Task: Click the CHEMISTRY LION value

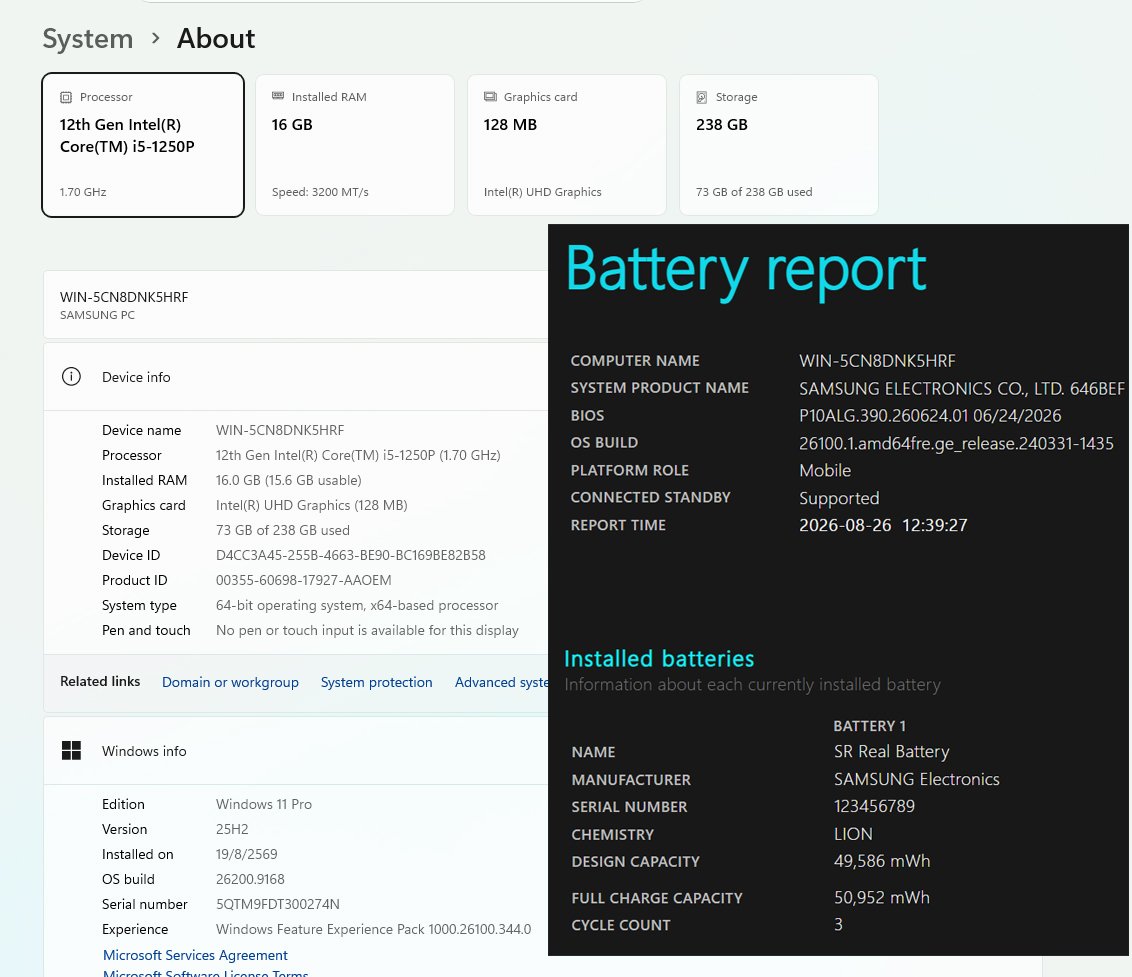Action: tap(853, 834)
